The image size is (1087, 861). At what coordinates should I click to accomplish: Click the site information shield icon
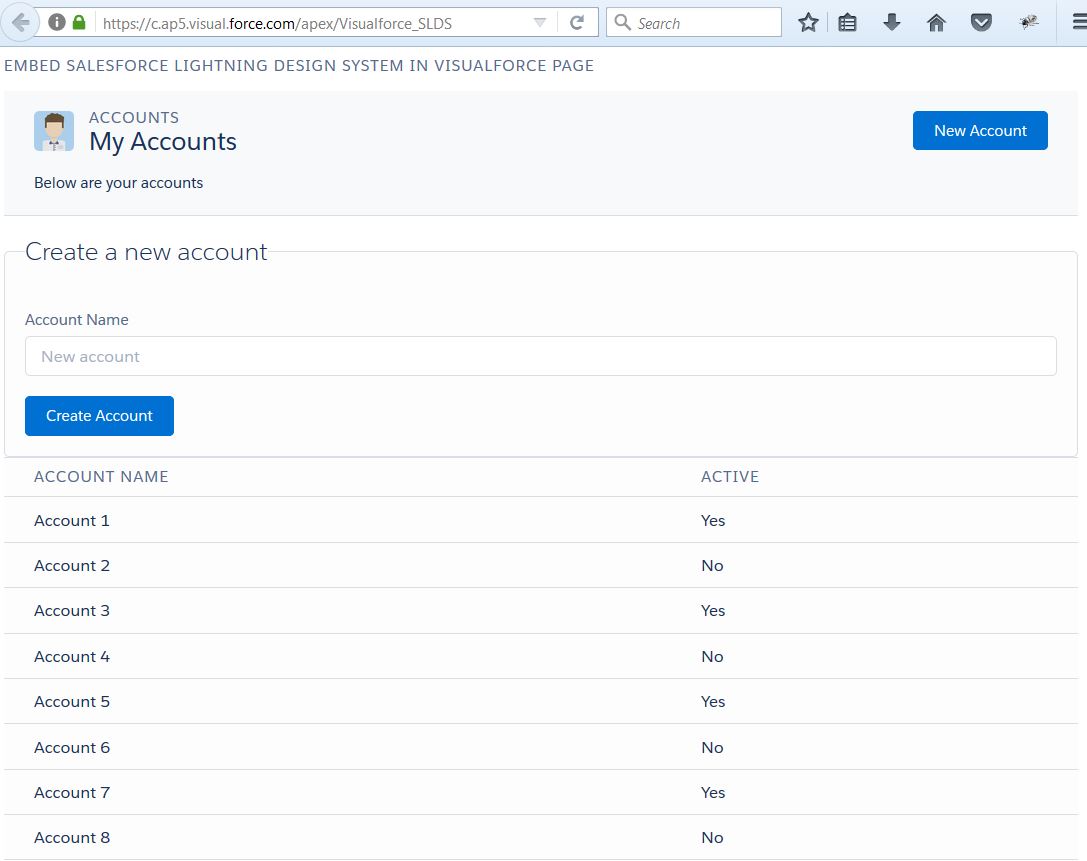click(x=56, y=22)
